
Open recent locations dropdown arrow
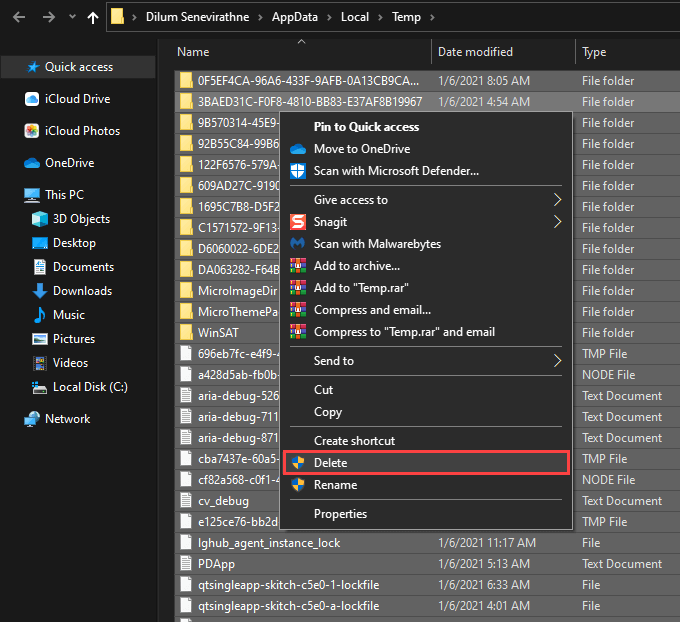click(70, 18)
